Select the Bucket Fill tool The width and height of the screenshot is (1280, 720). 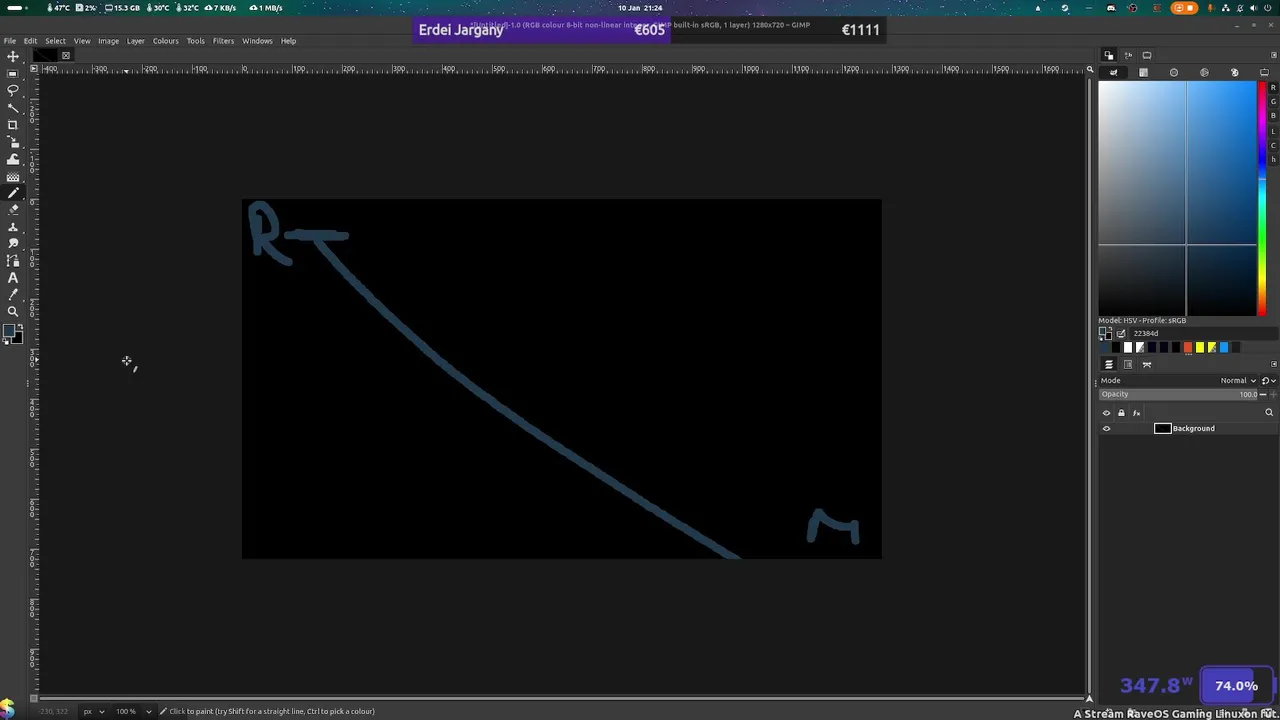click(13, 177)
